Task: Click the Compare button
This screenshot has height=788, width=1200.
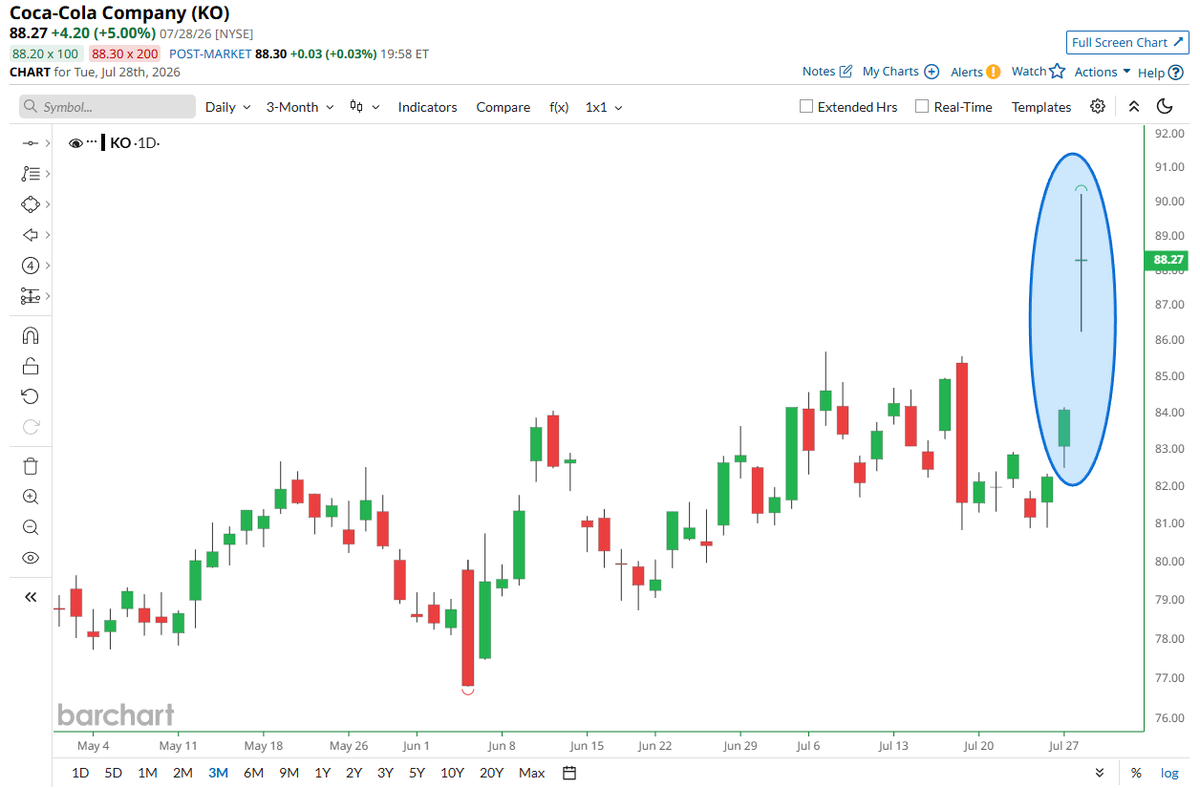Action: pos(503,107)
